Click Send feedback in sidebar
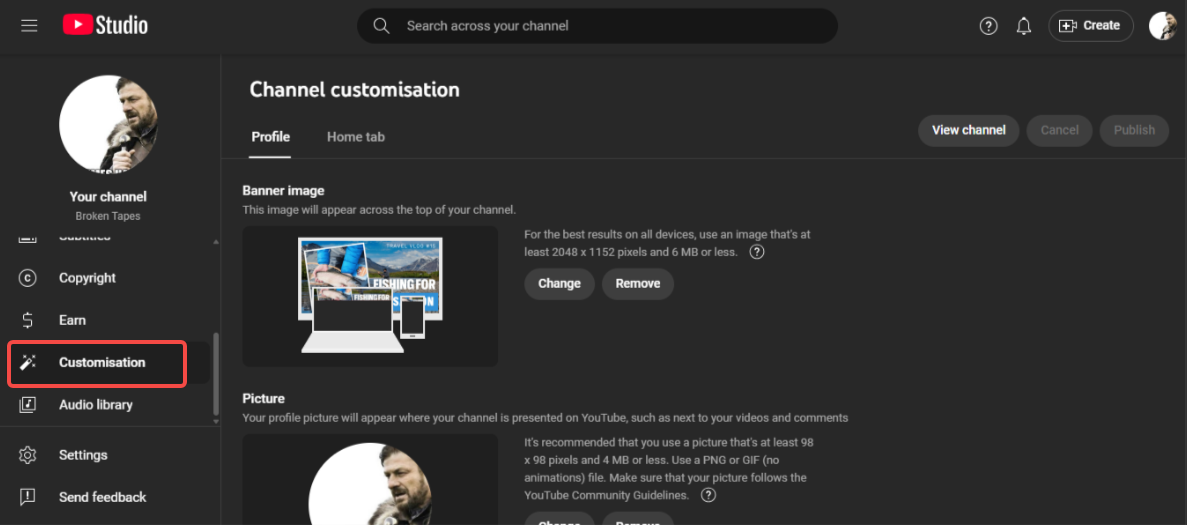This screenshot has width=1187, height=525. (102, 497)
